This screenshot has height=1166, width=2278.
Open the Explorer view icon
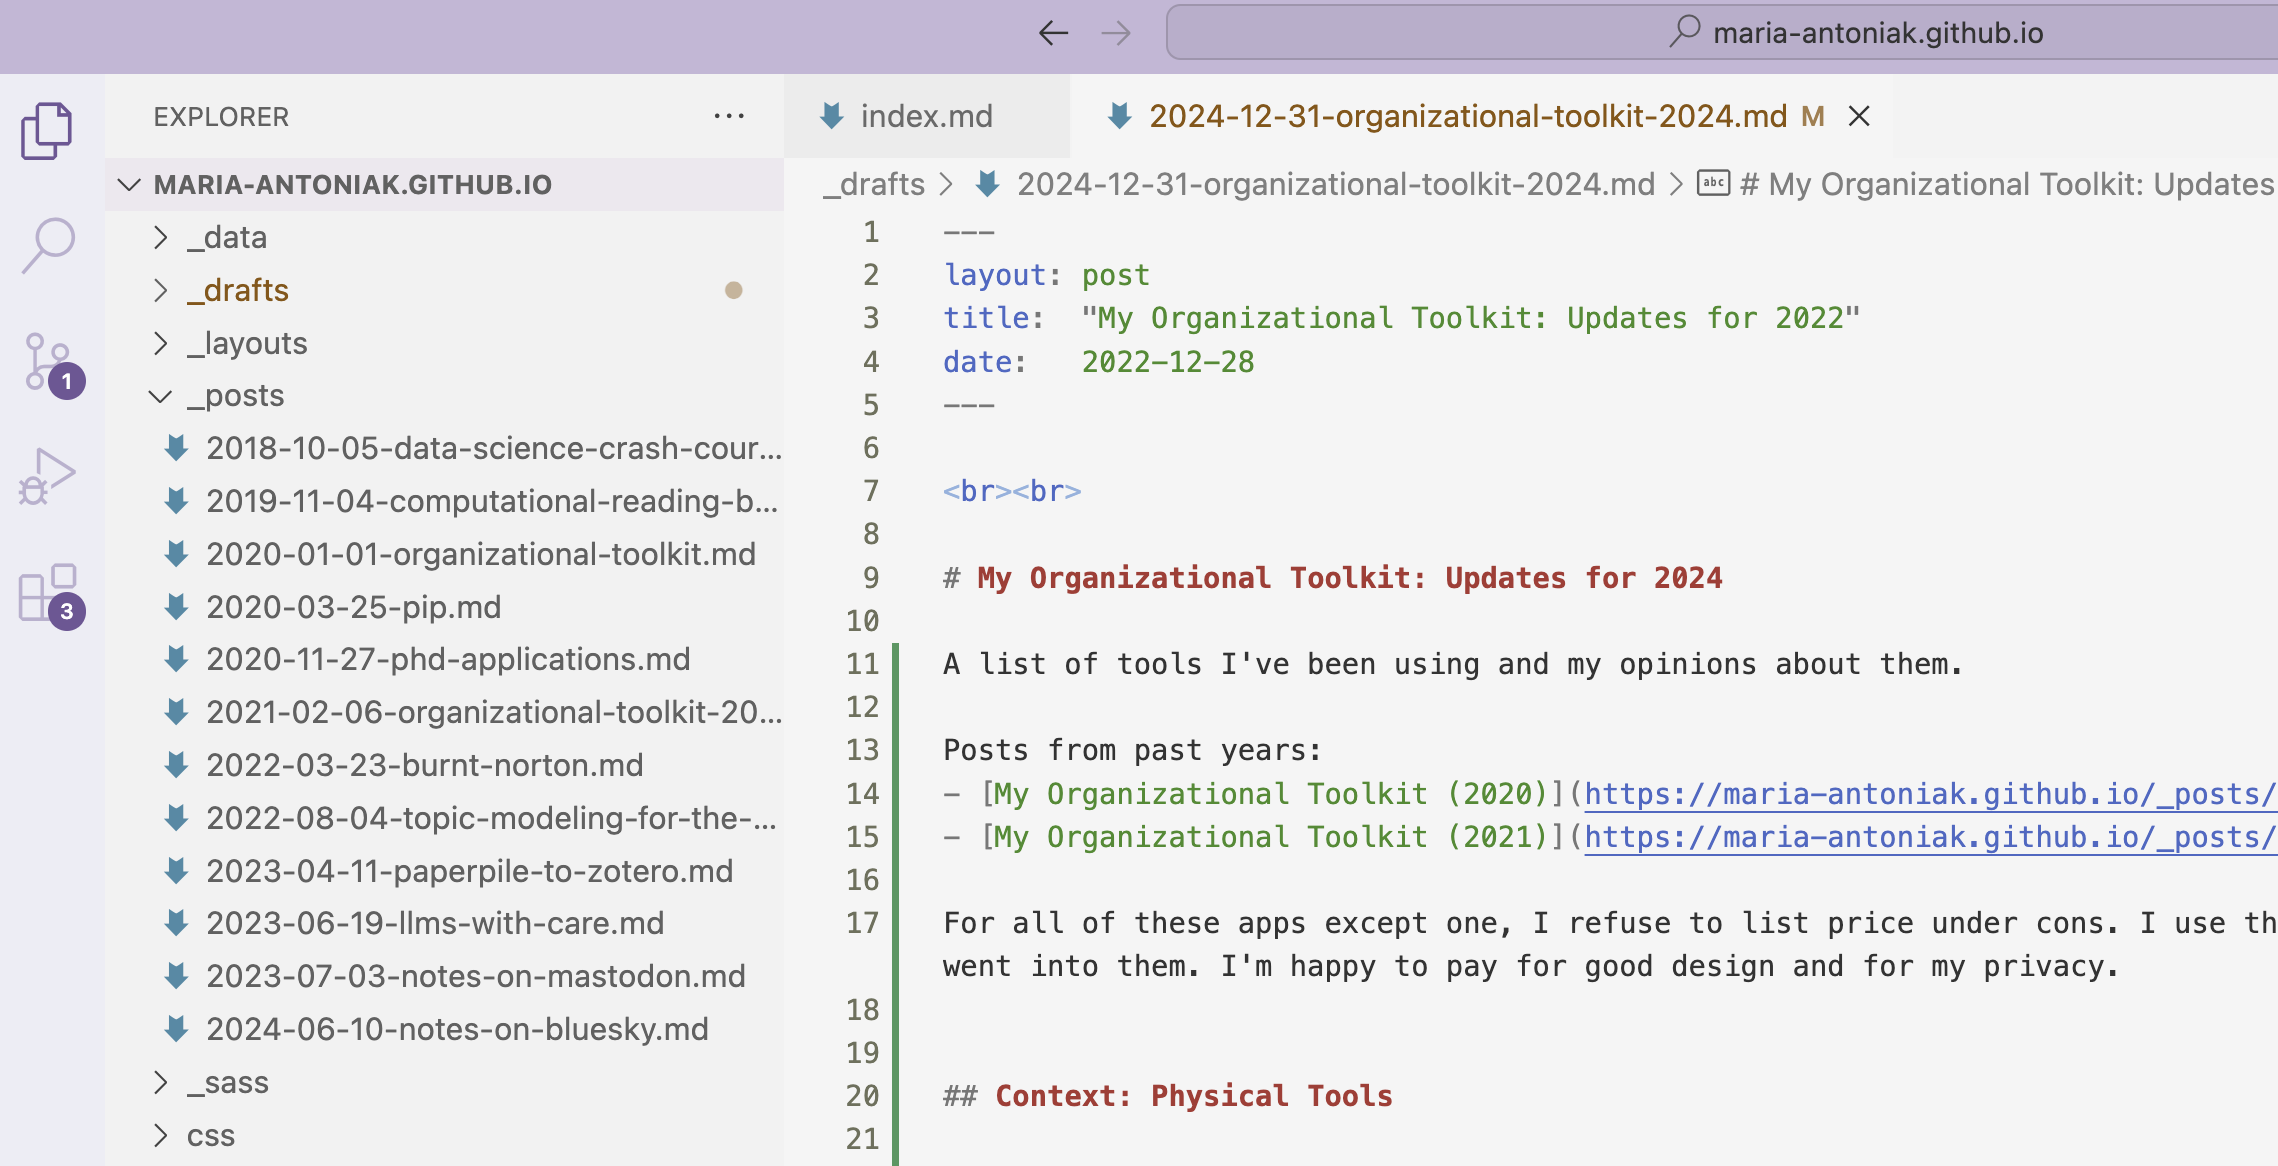tap(47, 131)
